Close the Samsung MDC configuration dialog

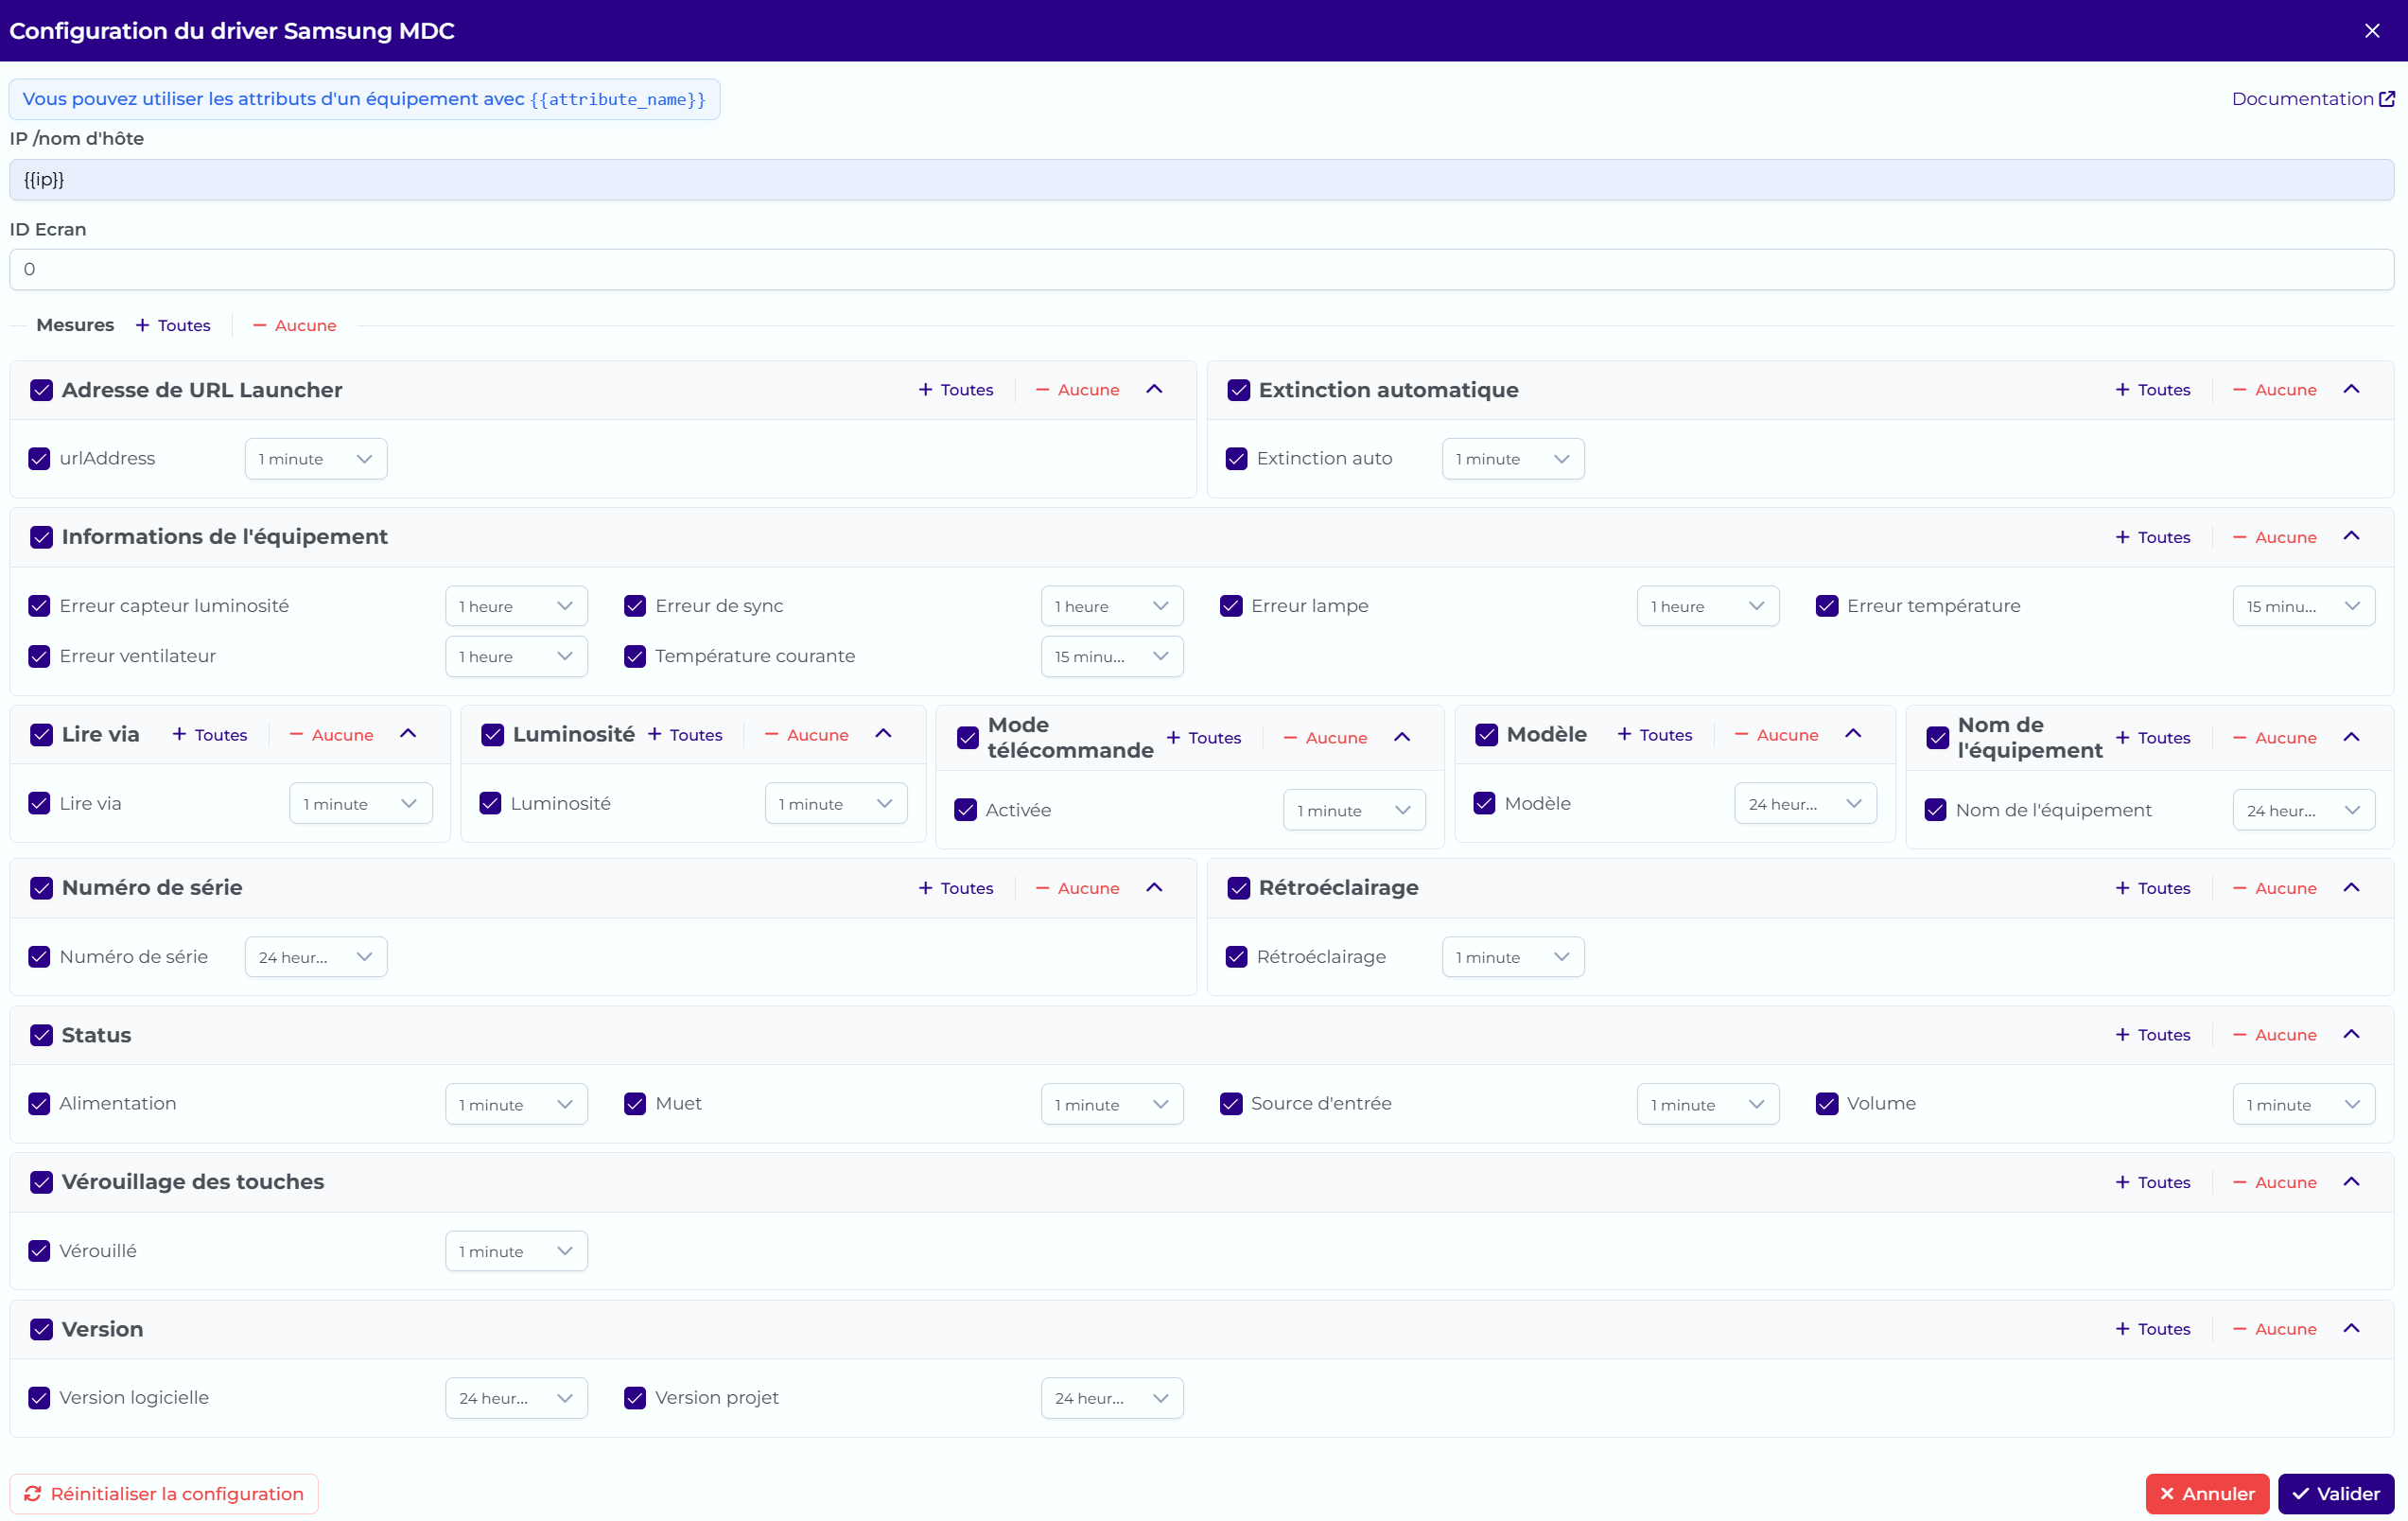click(x=2372, y=31)
